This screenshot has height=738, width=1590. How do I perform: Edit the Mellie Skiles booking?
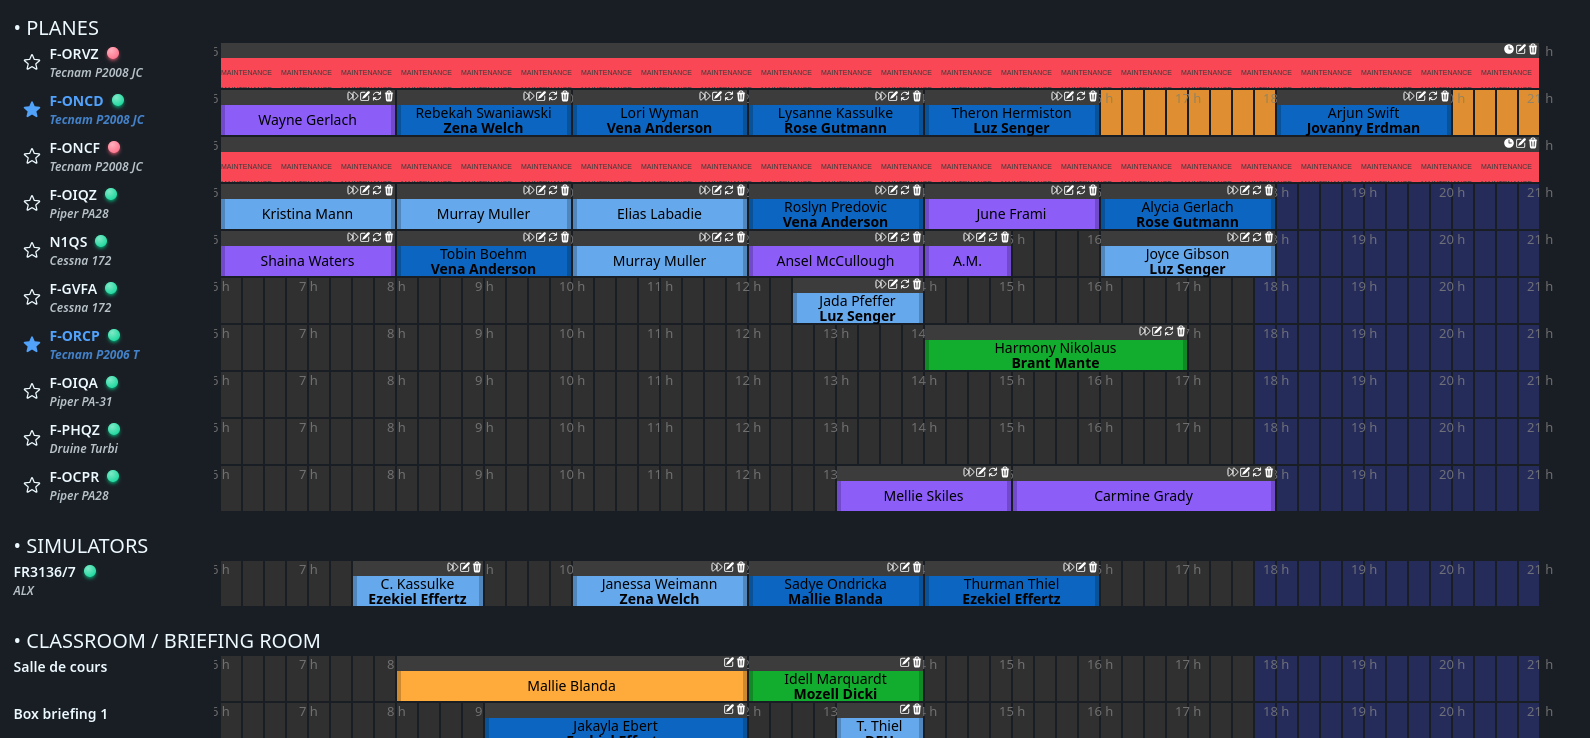pyautogui.click(x=980, y=472)
